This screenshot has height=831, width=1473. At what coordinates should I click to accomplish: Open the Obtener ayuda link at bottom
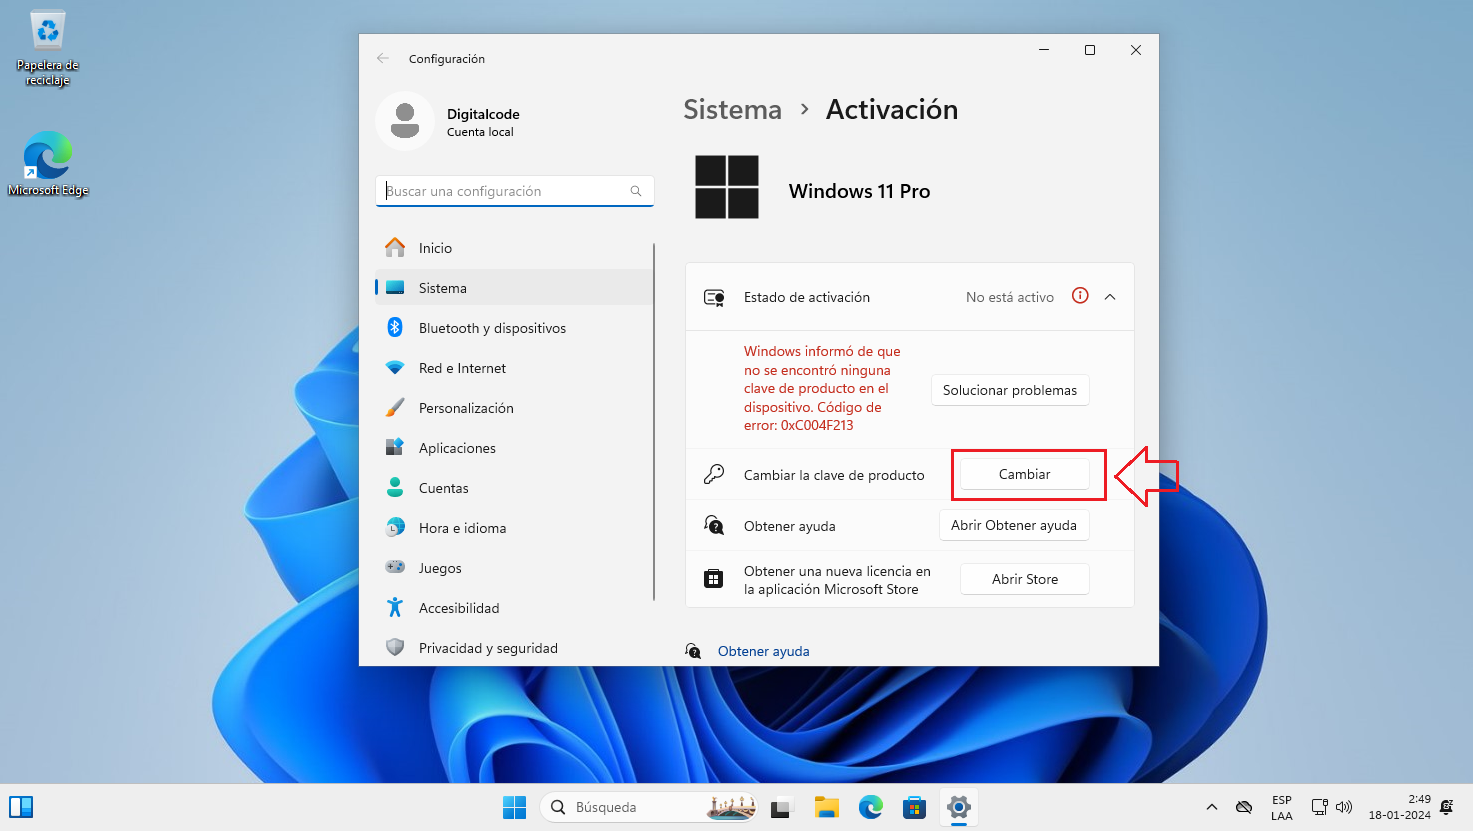coord(764,651)
